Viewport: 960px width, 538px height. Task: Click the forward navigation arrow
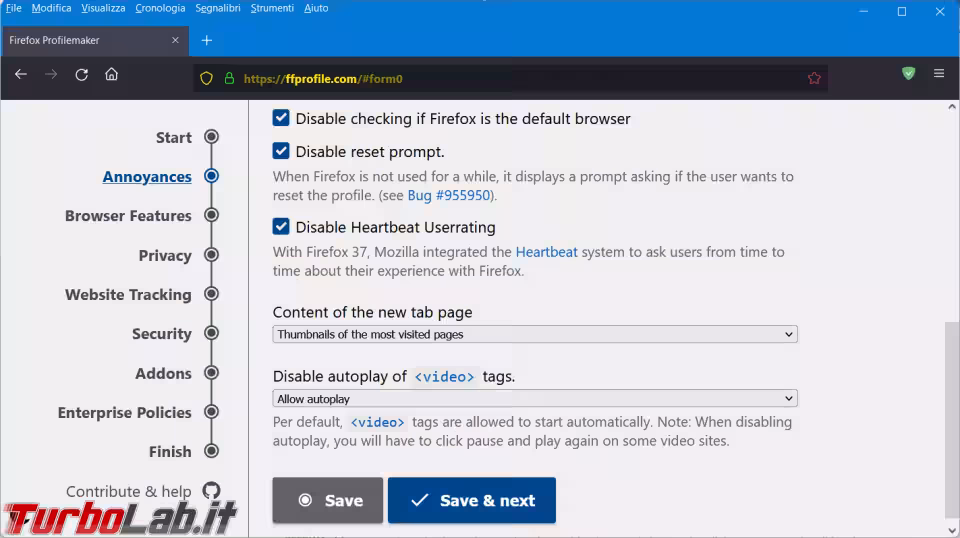(51, 74)
